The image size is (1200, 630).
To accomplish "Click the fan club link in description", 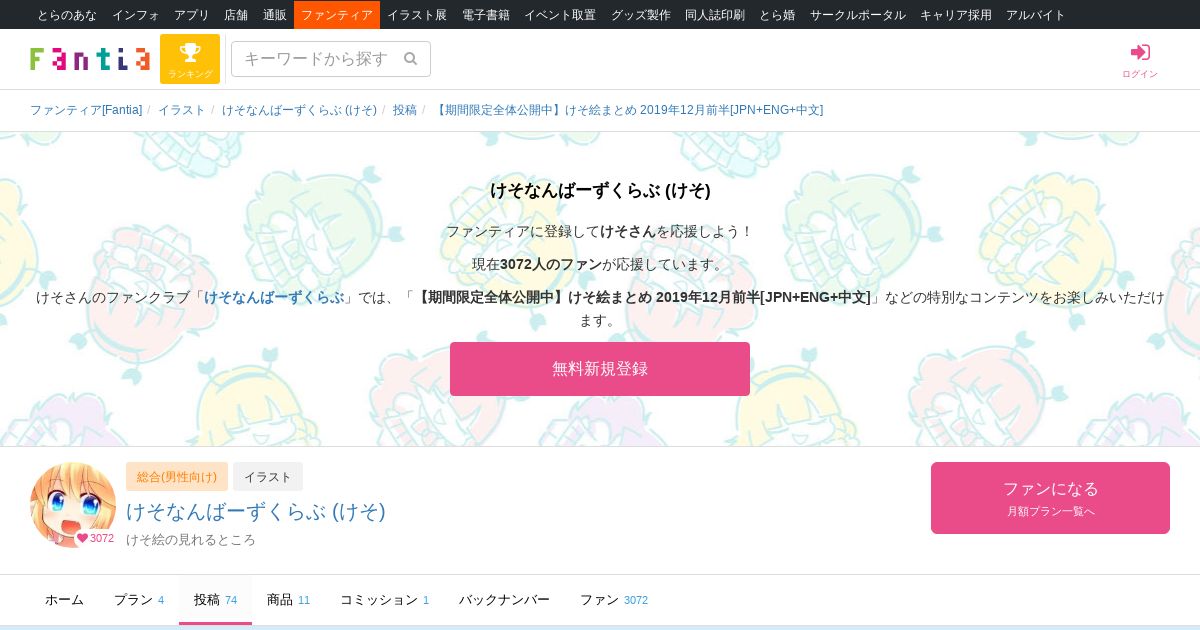I will click(x=274, y=297).
